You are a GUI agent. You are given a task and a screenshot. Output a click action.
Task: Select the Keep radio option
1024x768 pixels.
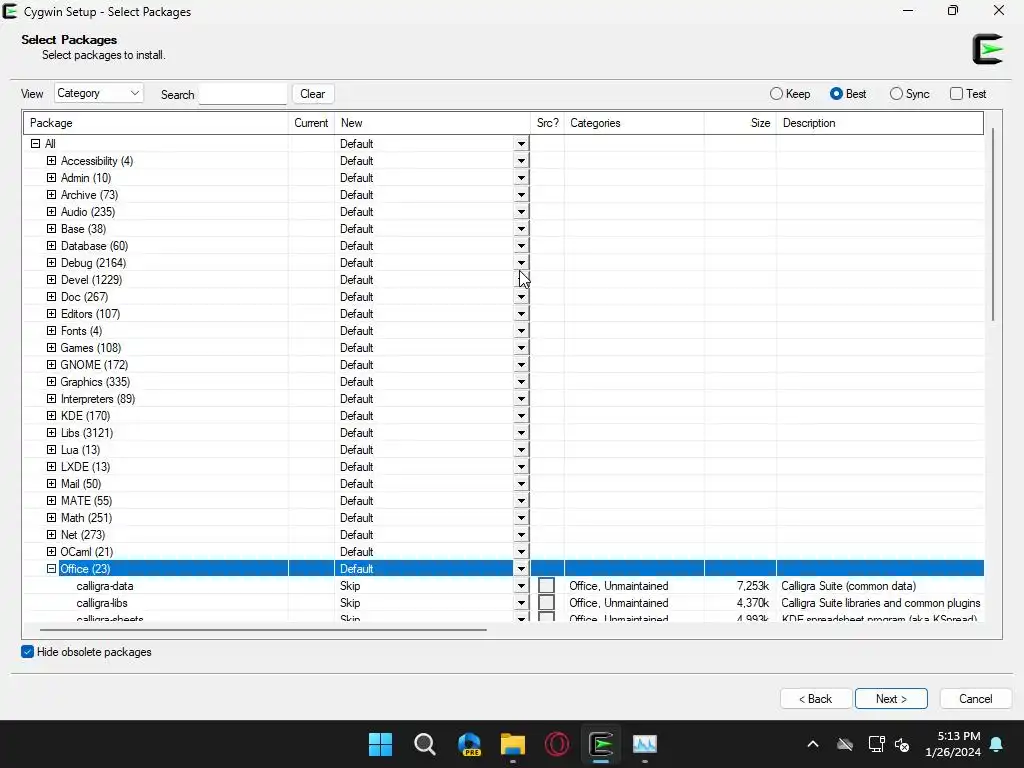(x=790, y=93)
